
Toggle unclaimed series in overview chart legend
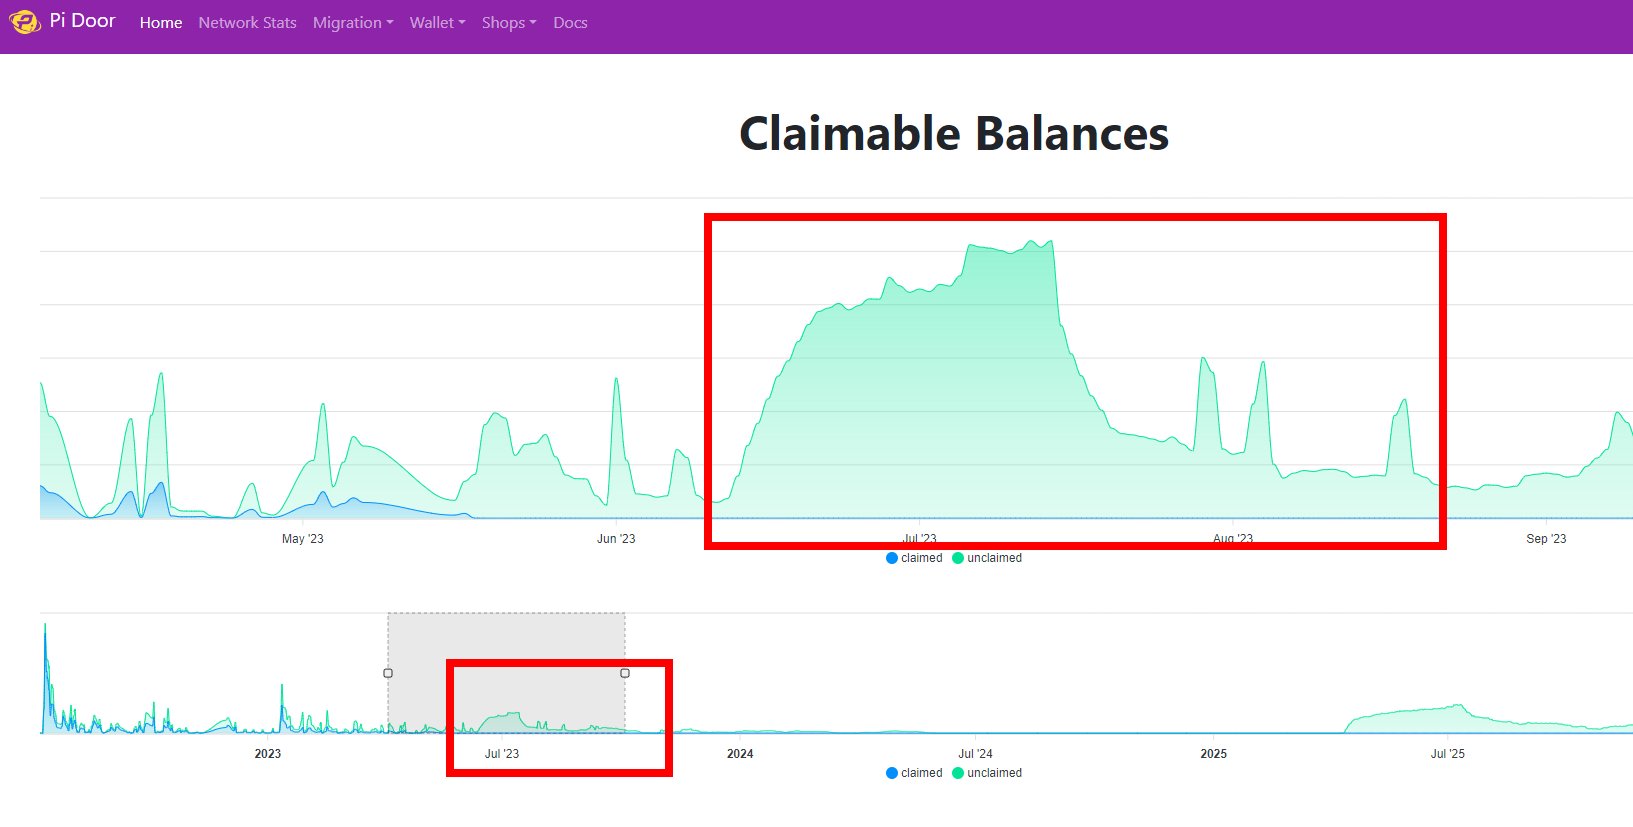pyautogui.click(x=994, y=773)
